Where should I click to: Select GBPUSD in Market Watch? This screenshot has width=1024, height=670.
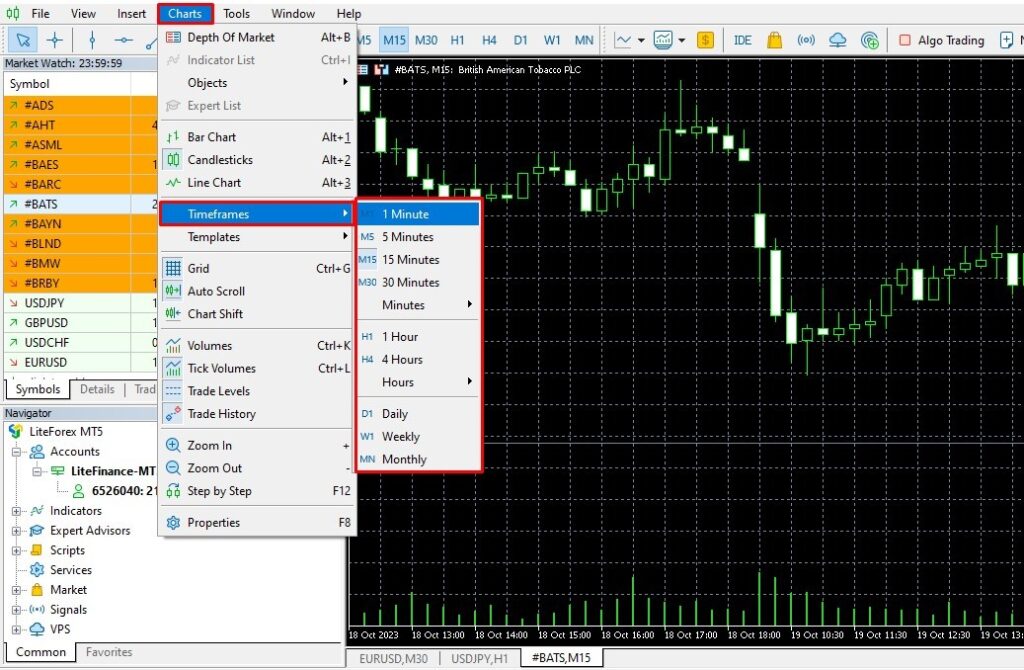[46, 323]
